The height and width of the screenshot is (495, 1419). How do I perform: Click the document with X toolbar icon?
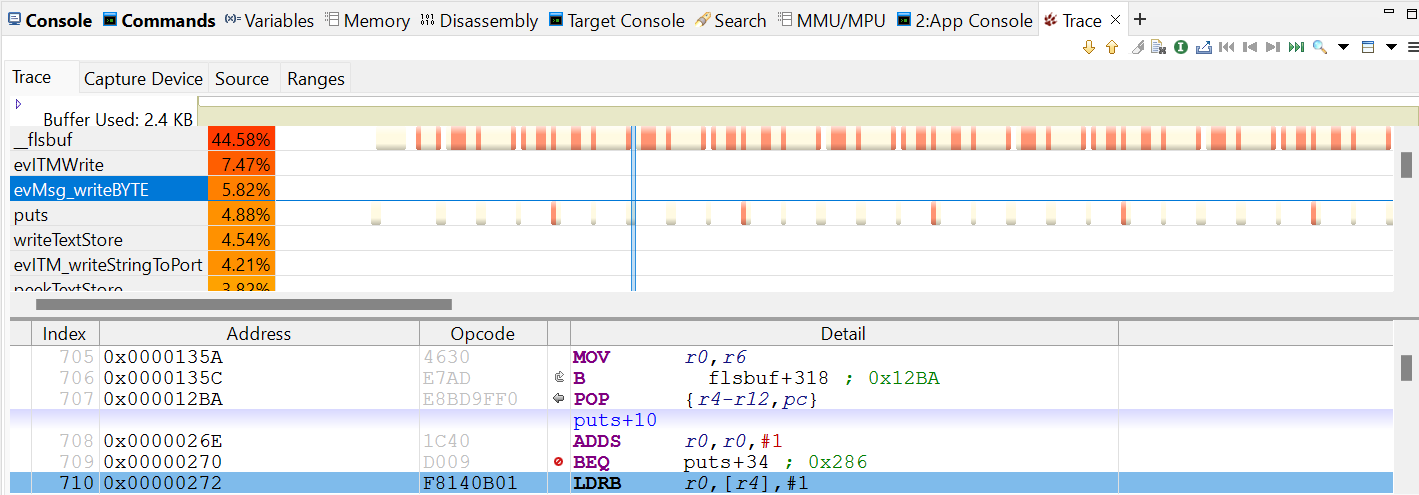(x=1158, y=47)
